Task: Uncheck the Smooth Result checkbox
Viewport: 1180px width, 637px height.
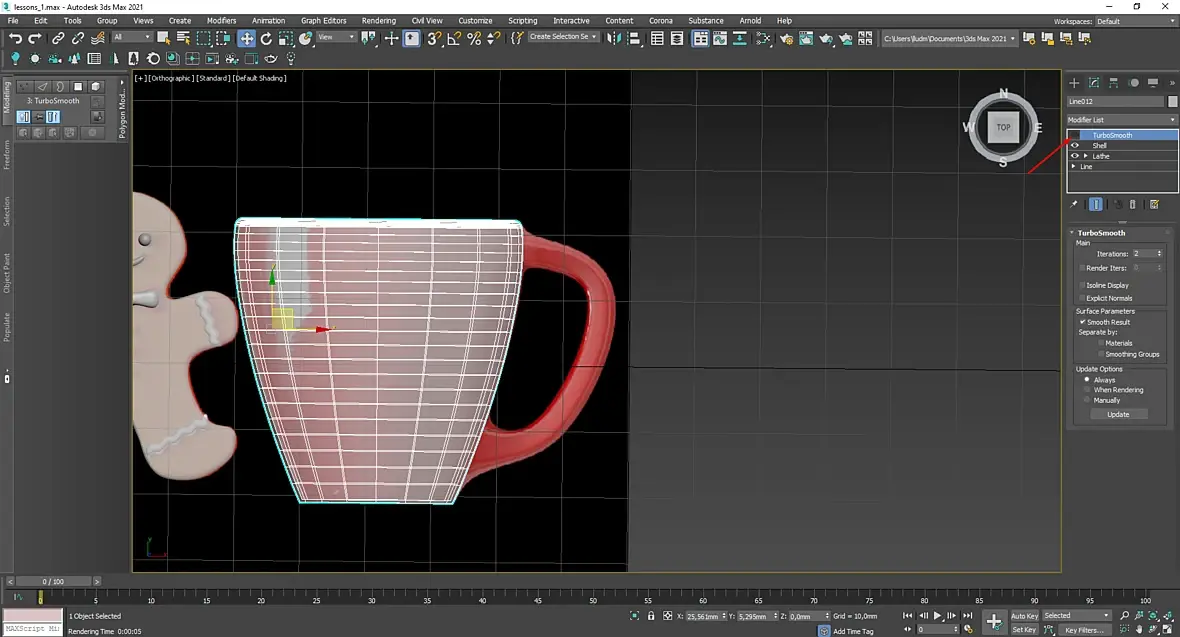Action: (1082, 322)
